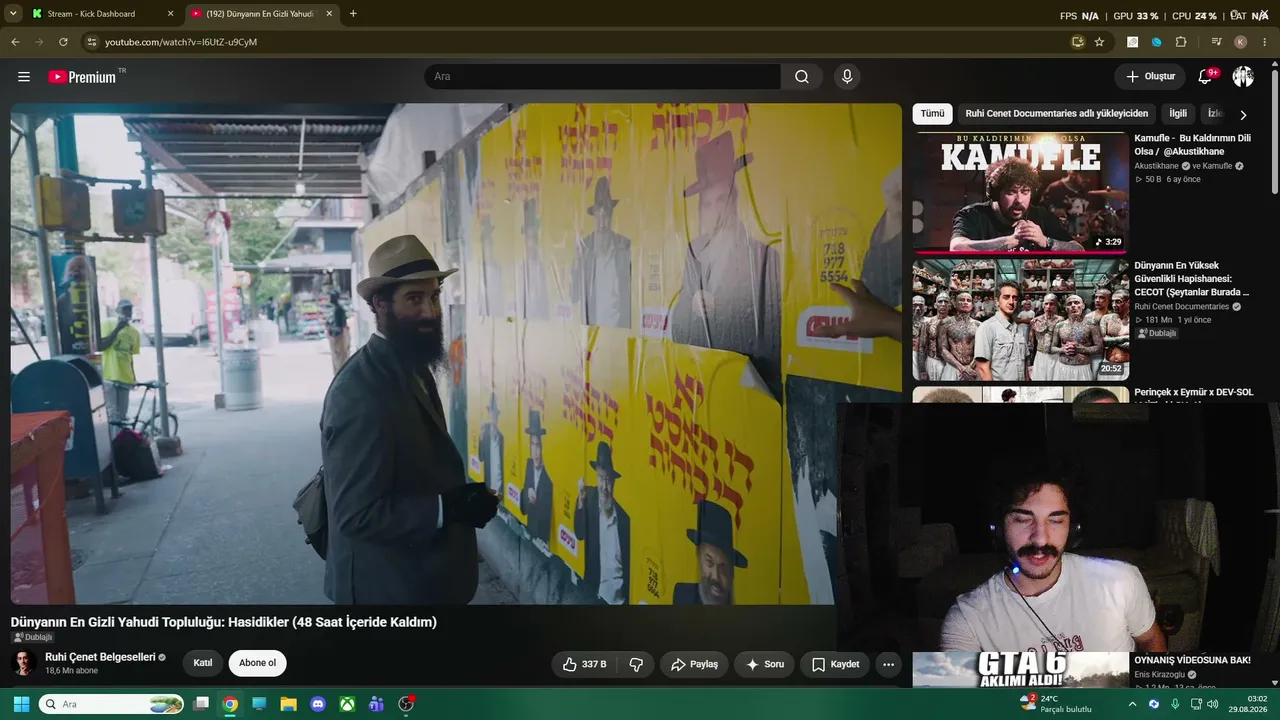Click the YouTube search magnifier button
1280x720 pixels.
pyautogui.click(x=802, y=77)
